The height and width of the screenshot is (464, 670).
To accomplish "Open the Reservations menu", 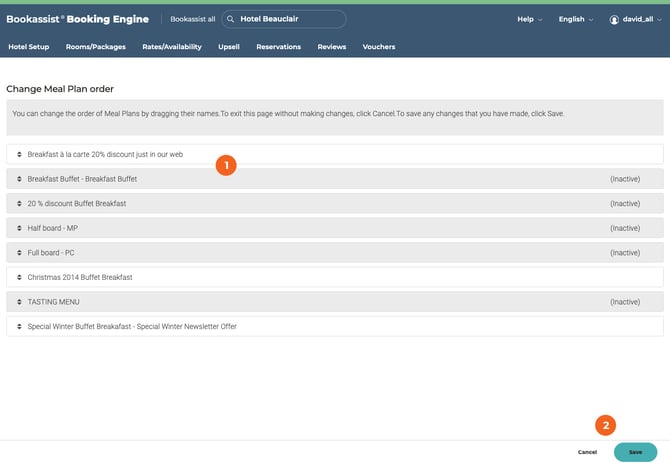I will click(278, 47).
